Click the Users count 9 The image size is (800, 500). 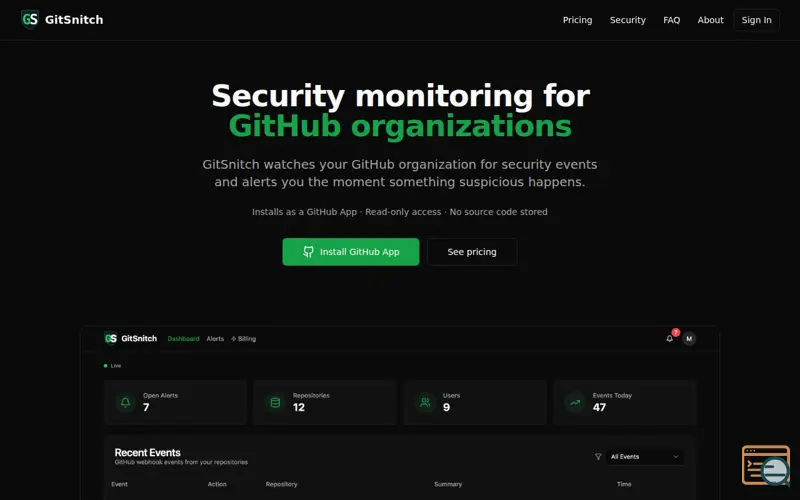[446, 407]
